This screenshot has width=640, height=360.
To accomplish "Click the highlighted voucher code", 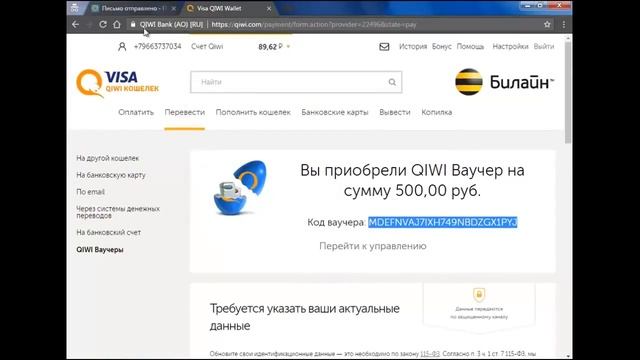I will point(443,222).
